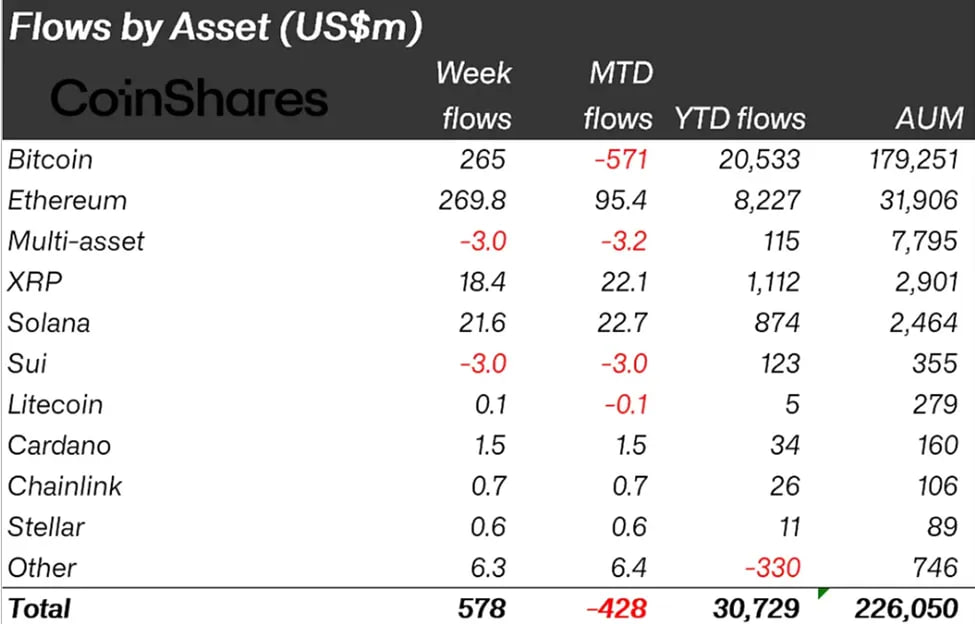Select Bitcoin's AUM value 179,251

tap(909, 160)
